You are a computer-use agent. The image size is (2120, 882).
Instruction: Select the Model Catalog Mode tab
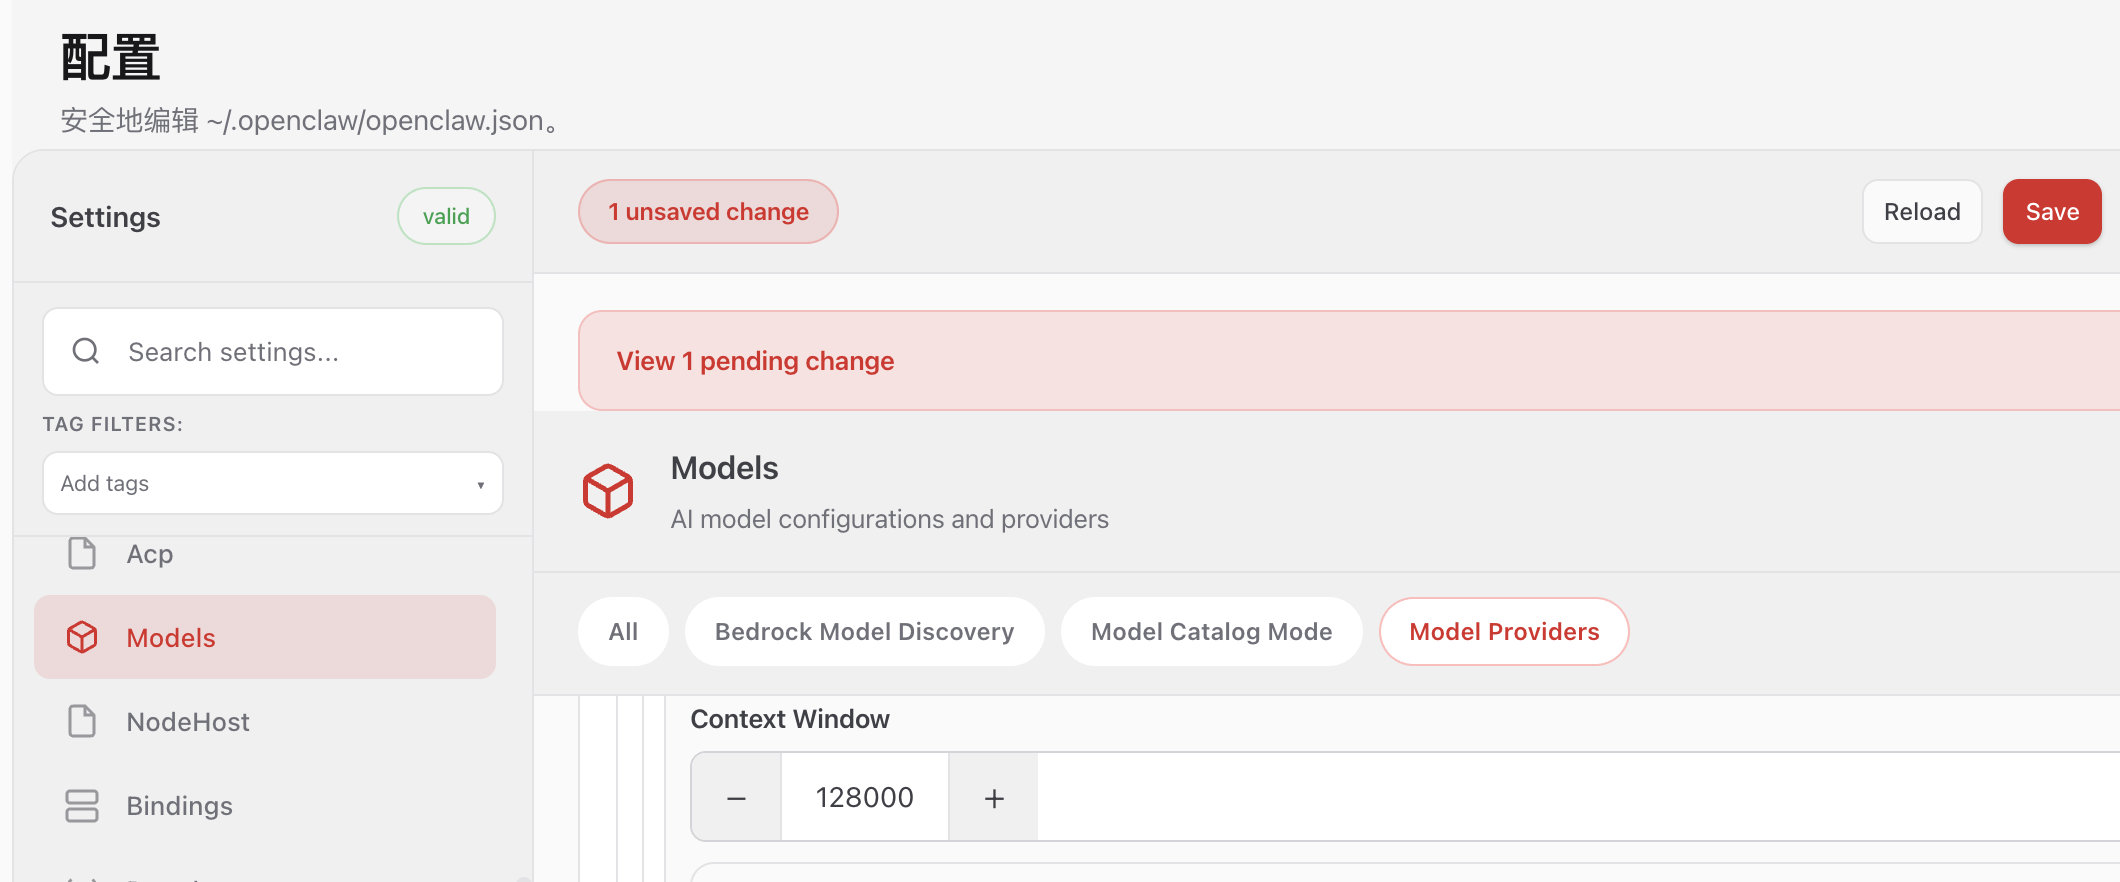(1211, 631)
